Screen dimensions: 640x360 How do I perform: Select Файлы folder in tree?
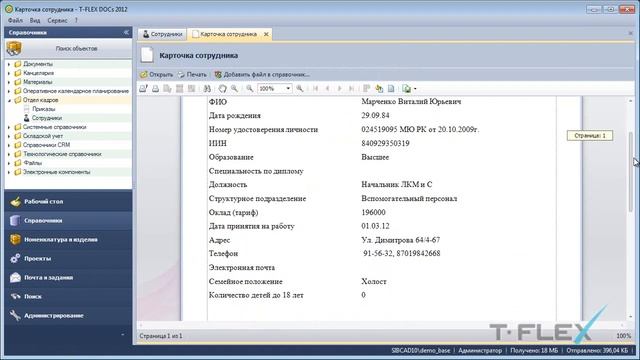(32, 163)
